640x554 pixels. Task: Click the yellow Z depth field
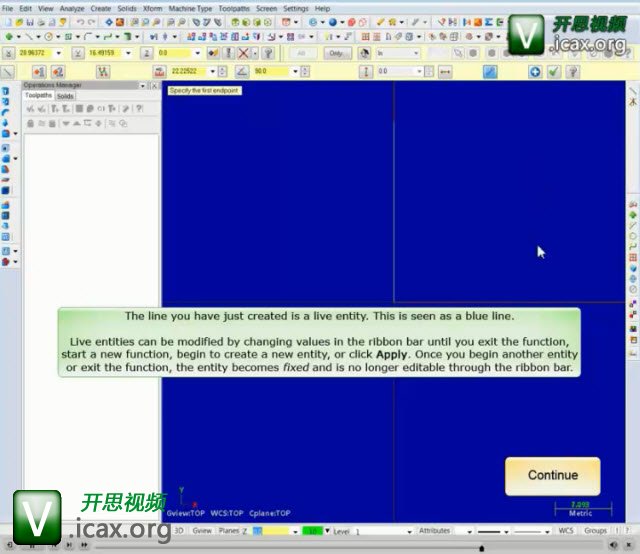click(271, 531)
